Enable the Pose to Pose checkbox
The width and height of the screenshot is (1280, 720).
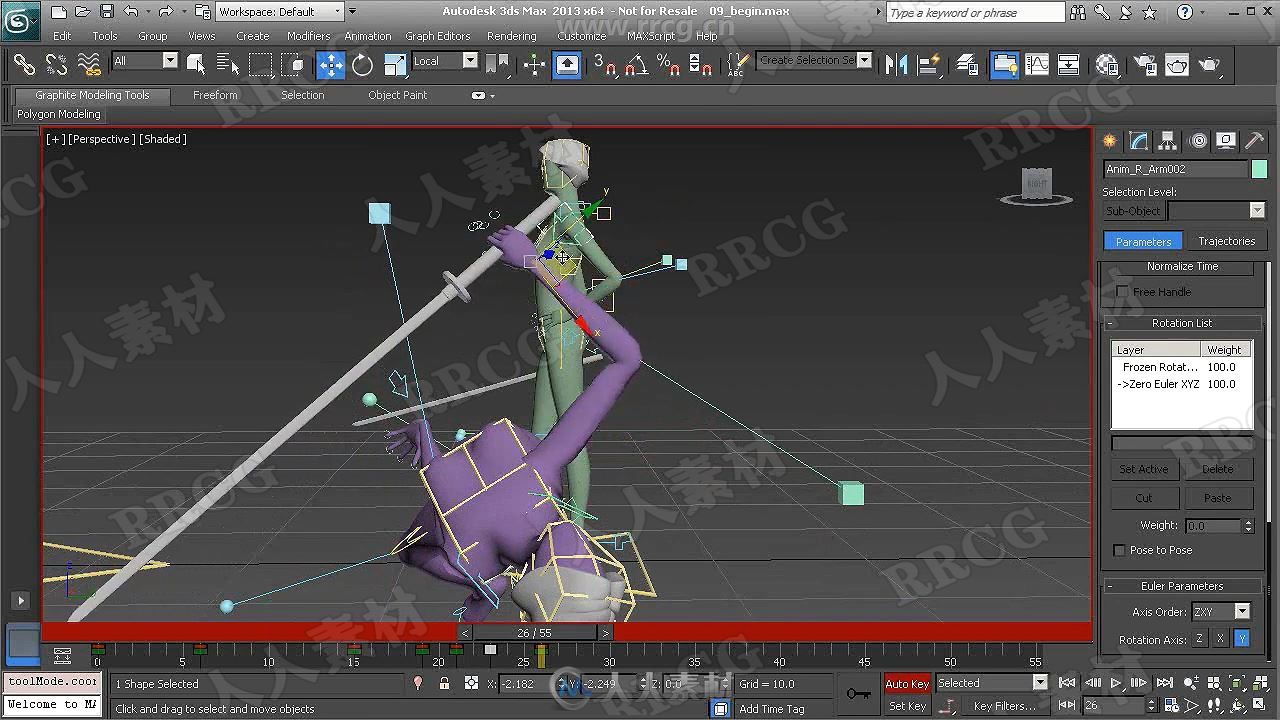click(1119, 550)
